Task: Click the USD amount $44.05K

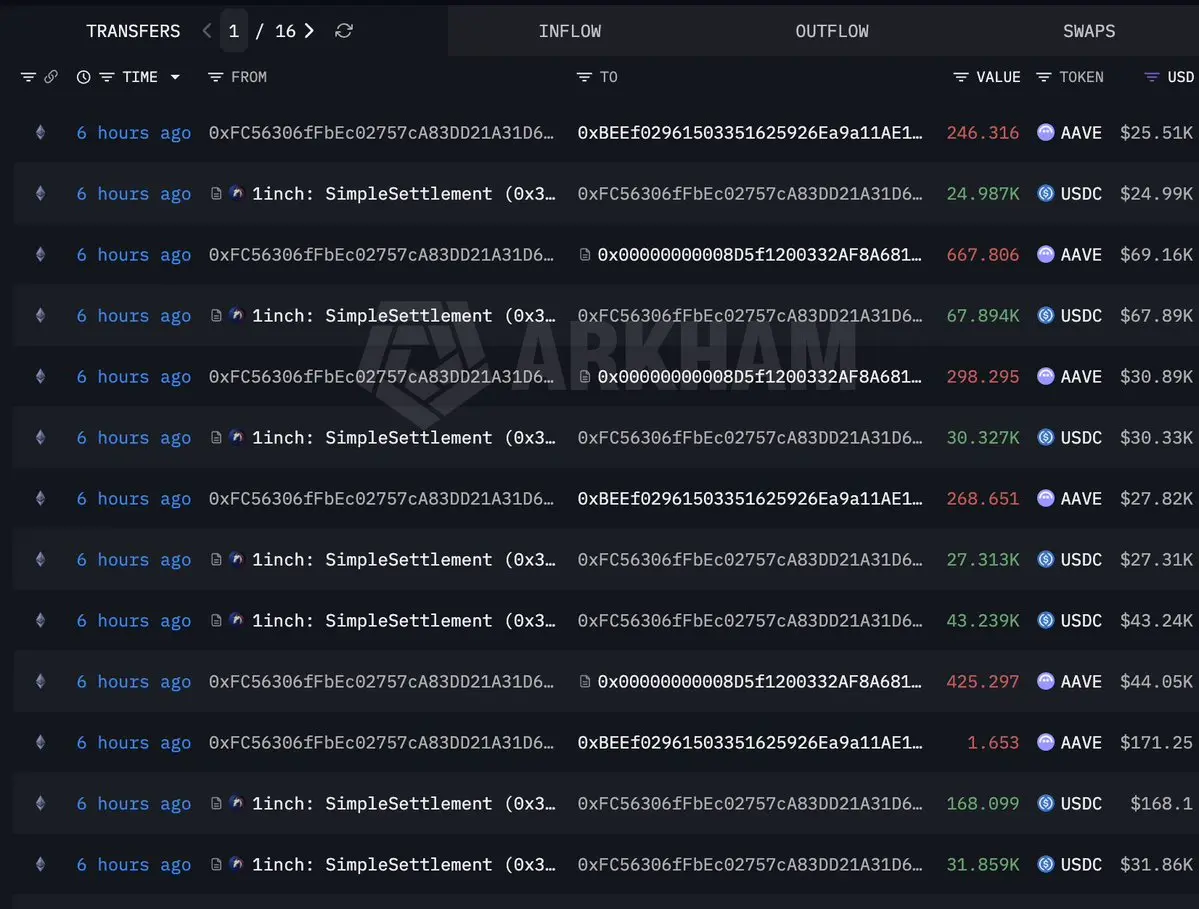Action: pyautogui.click(x=1156, y=681)
